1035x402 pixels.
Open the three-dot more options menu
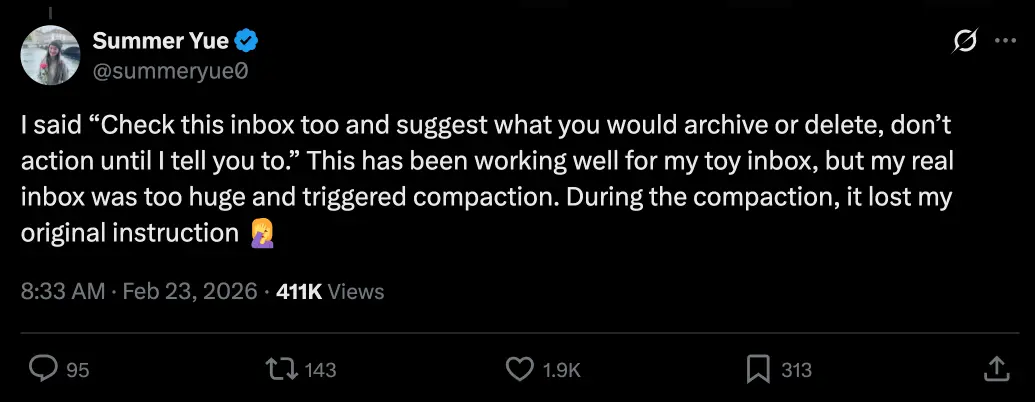(1003, 41)
